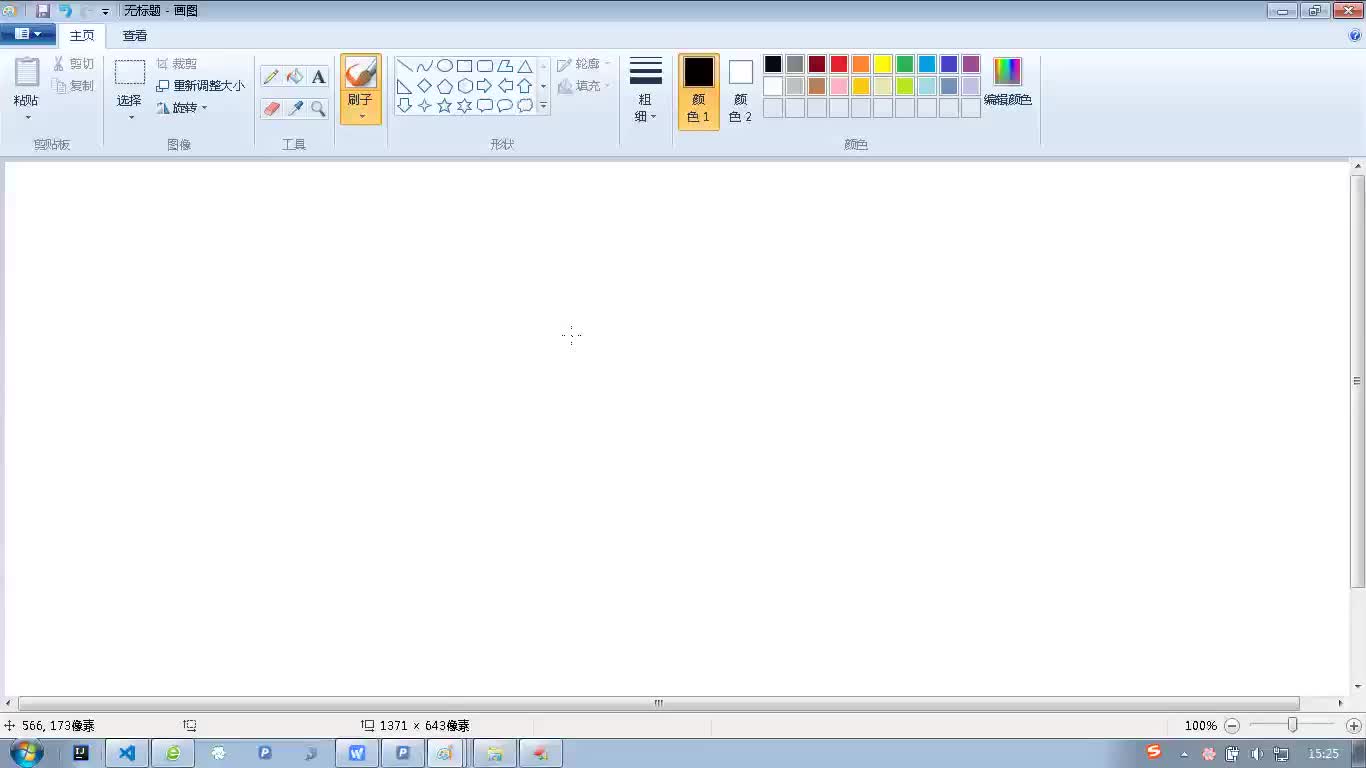Switch to the View (查看) tab
Image resolution: width=1366 pixels, height=768 pixels.
[x=135, y=35]
